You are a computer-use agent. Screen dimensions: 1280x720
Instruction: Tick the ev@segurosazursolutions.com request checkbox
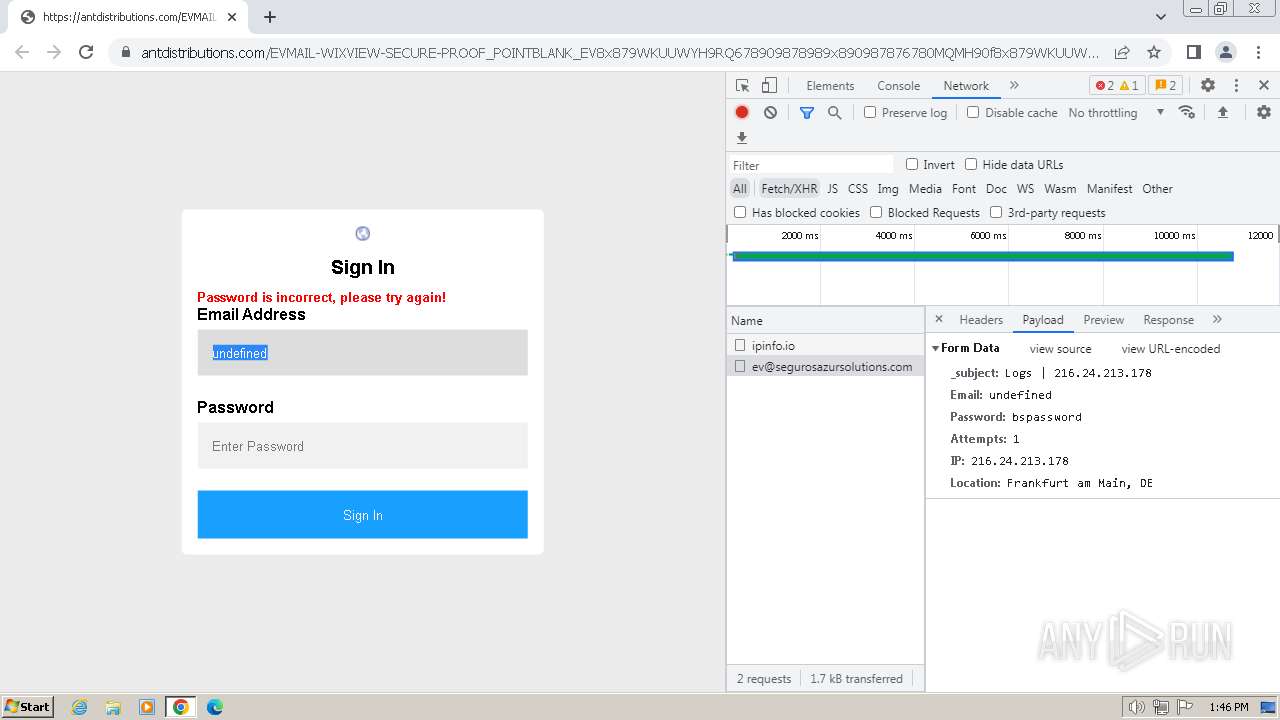pos(740,366)
